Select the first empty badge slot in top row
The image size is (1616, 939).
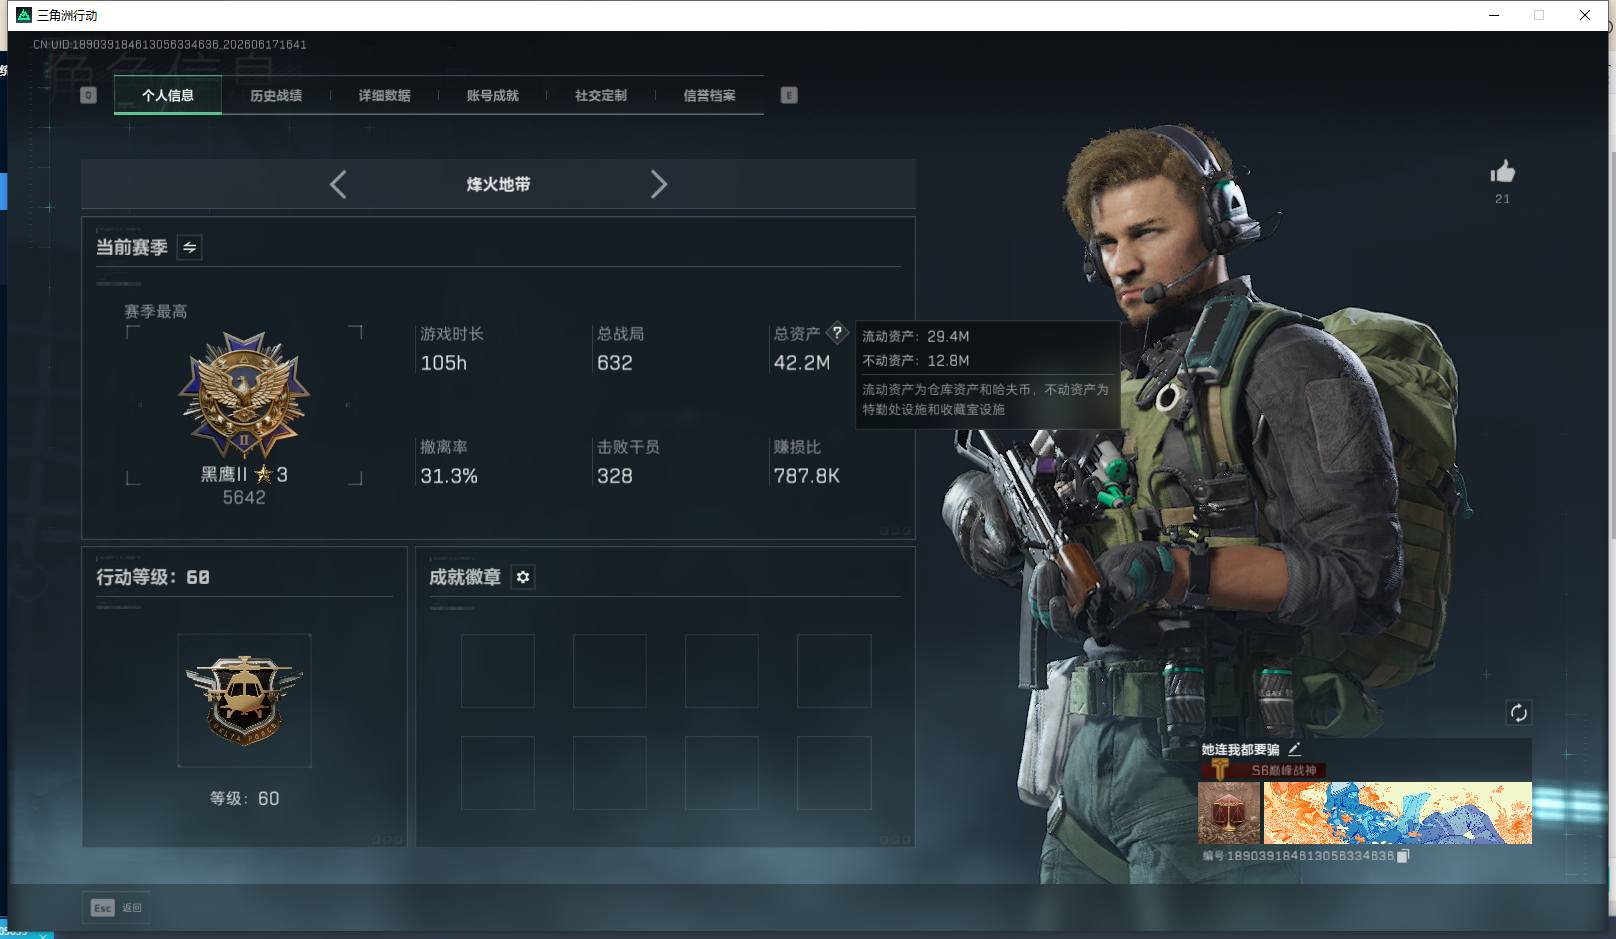[498, 671]
